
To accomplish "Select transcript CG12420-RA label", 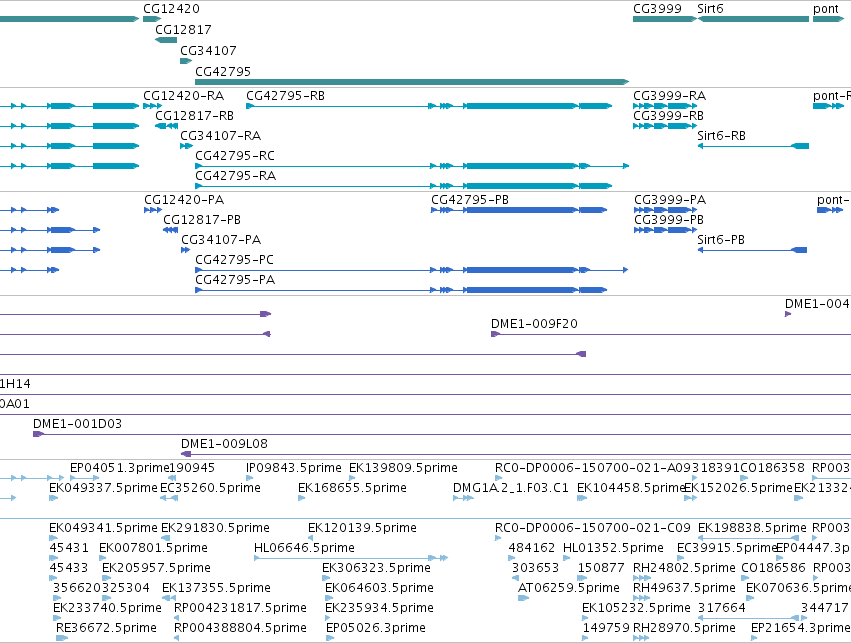I will tap(183, 96).
